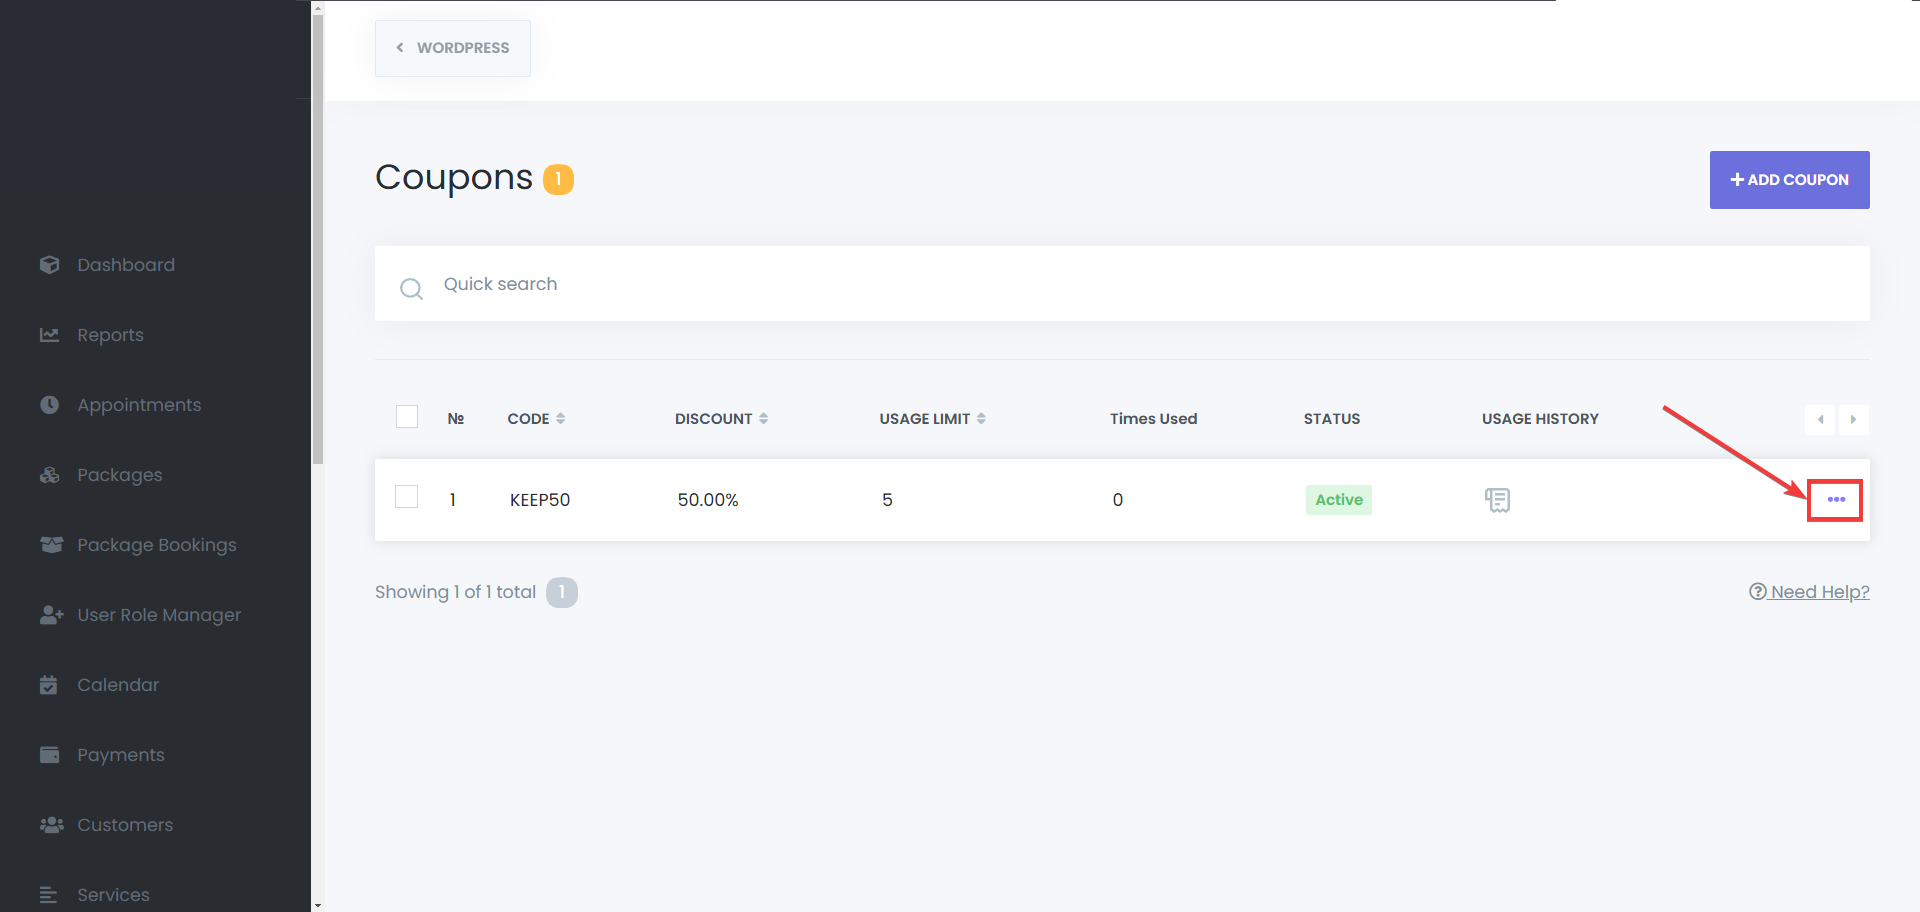Click the magnifier icon in search bar
This screenshot has height=912, width=1920.
411,289
